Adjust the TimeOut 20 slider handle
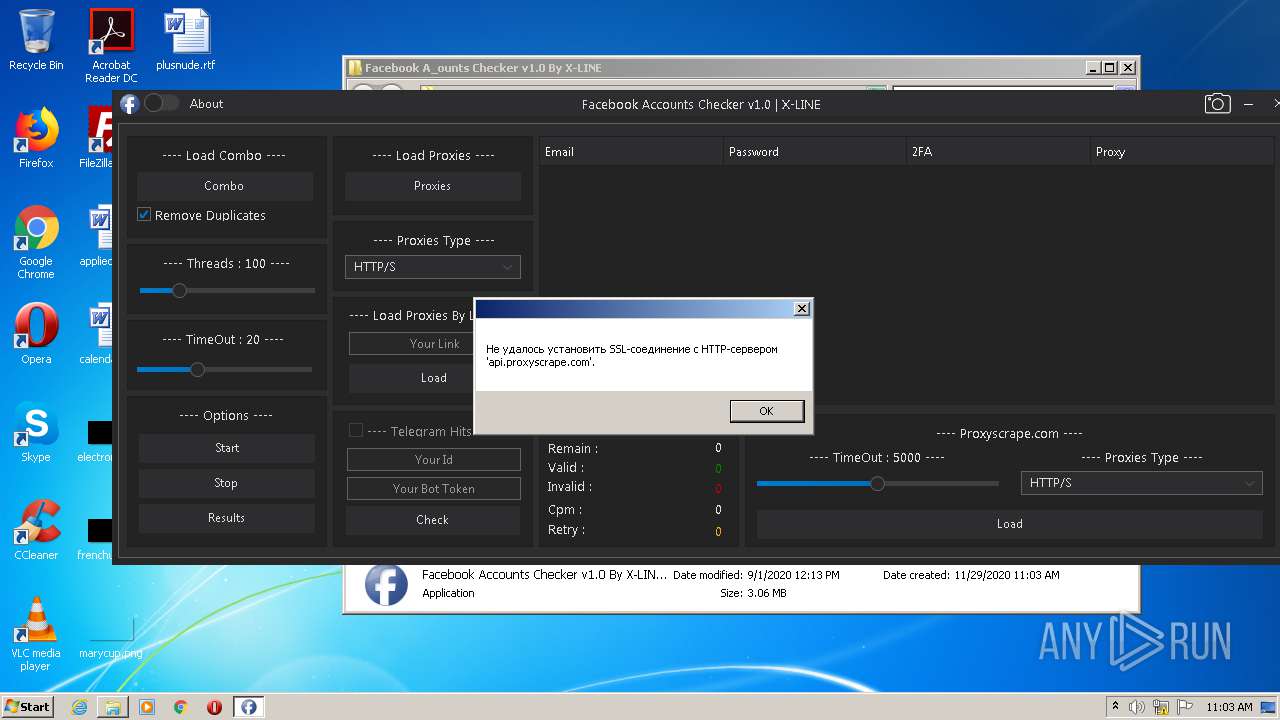This screenshot has height=720, width=1280. (197, 369)
